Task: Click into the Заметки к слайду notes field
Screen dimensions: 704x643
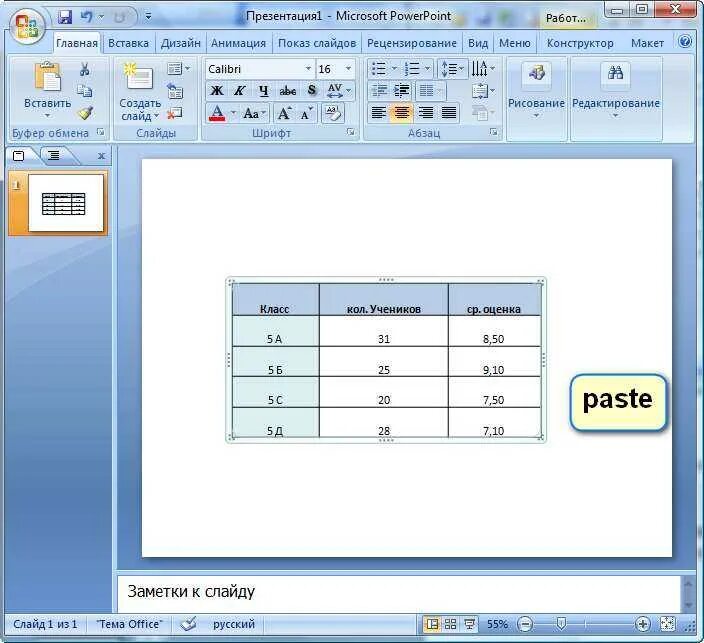Action: (x=399, y=593)
